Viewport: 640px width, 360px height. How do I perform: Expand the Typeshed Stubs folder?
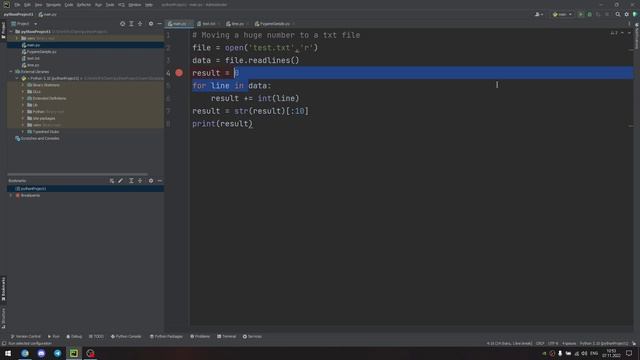tap(23, 132)
